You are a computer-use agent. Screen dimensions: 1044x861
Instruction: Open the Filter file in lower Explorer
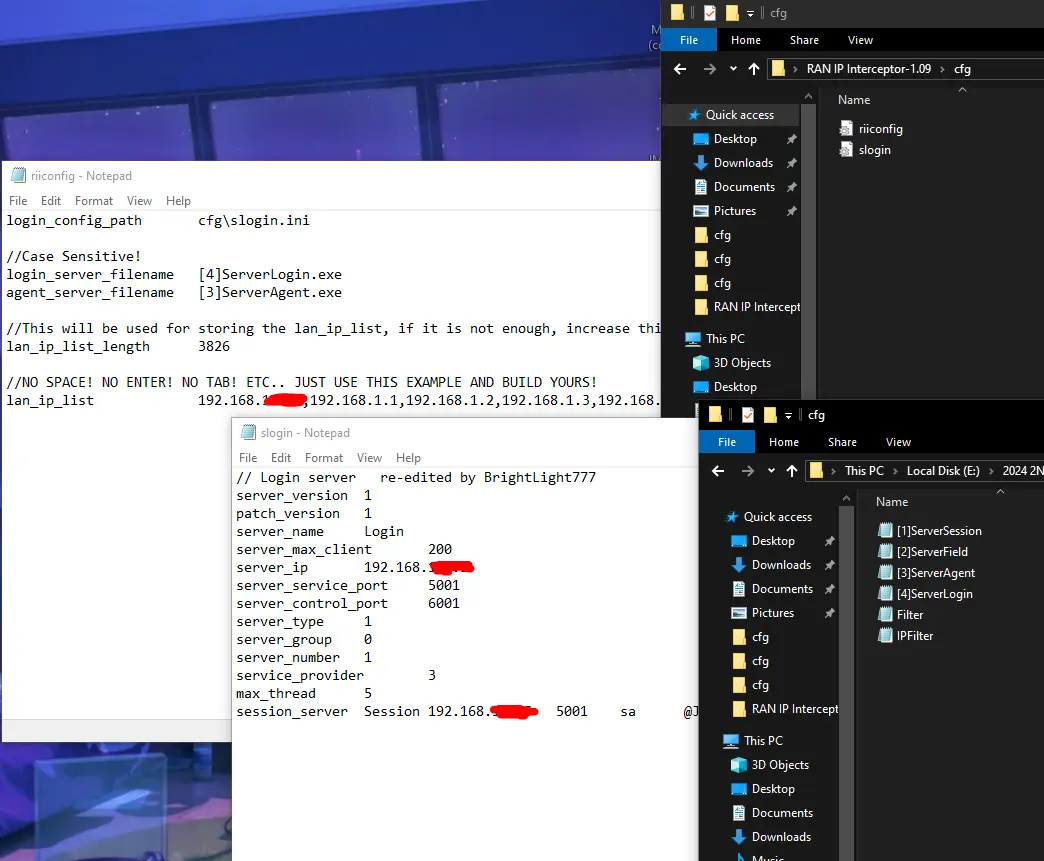click(x=901, y=615)
